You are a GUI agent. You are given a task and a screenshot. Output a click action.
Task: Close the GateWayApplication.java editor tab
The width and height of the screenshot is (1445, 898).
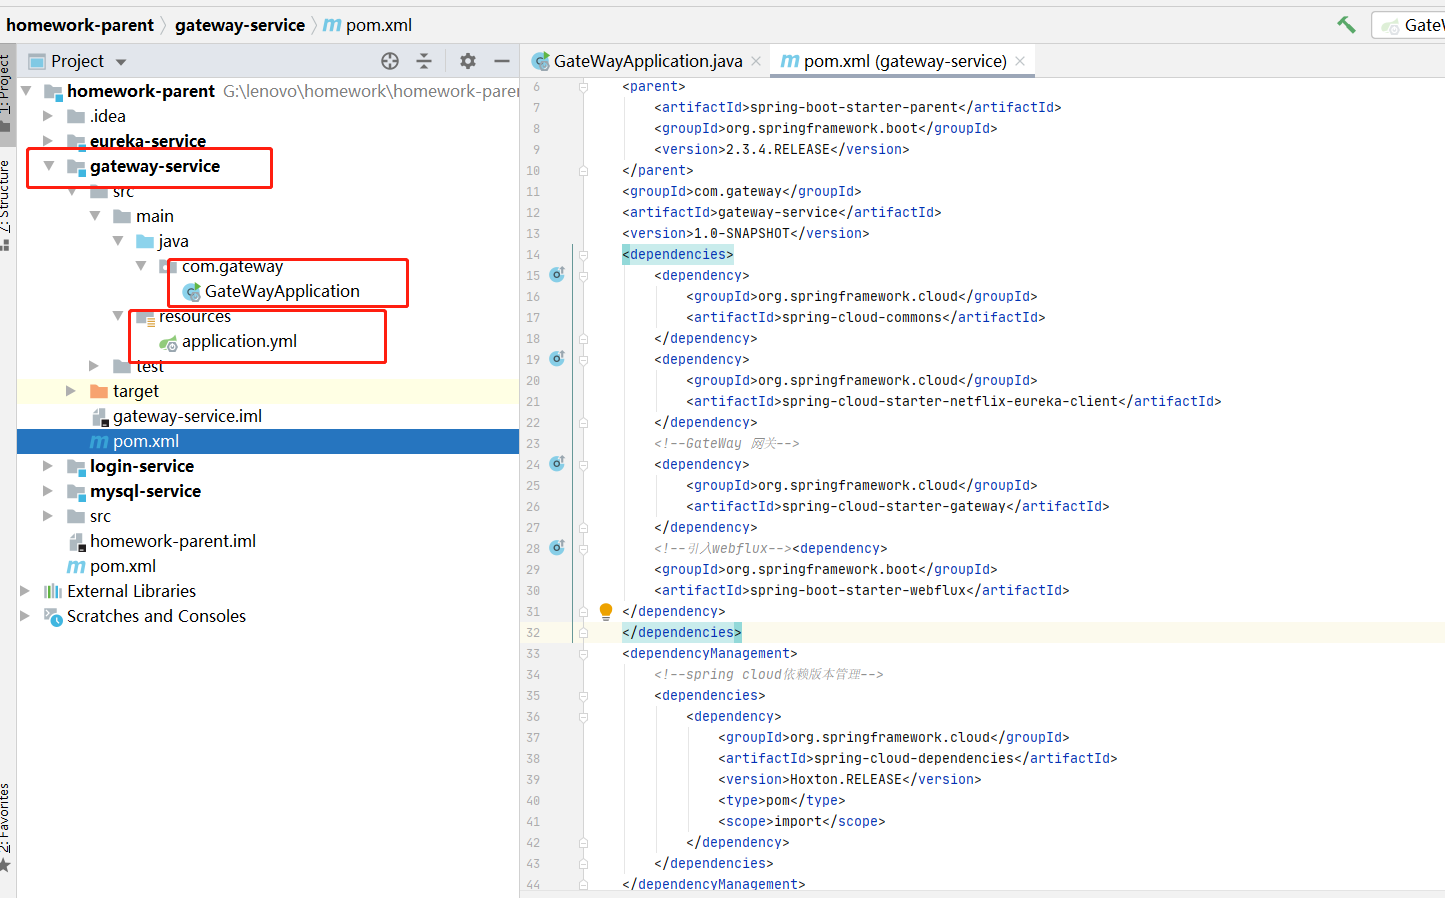click(x=756, y=61)
